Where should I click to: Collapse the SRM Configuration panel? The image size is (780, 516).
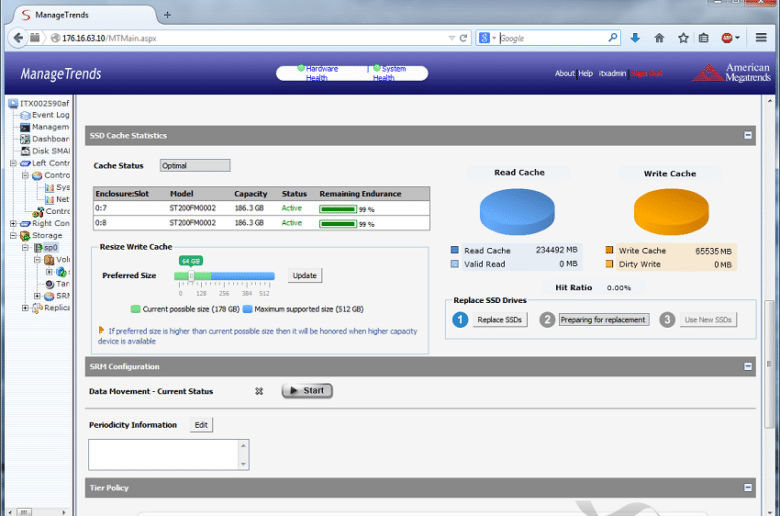pos(747,366)
